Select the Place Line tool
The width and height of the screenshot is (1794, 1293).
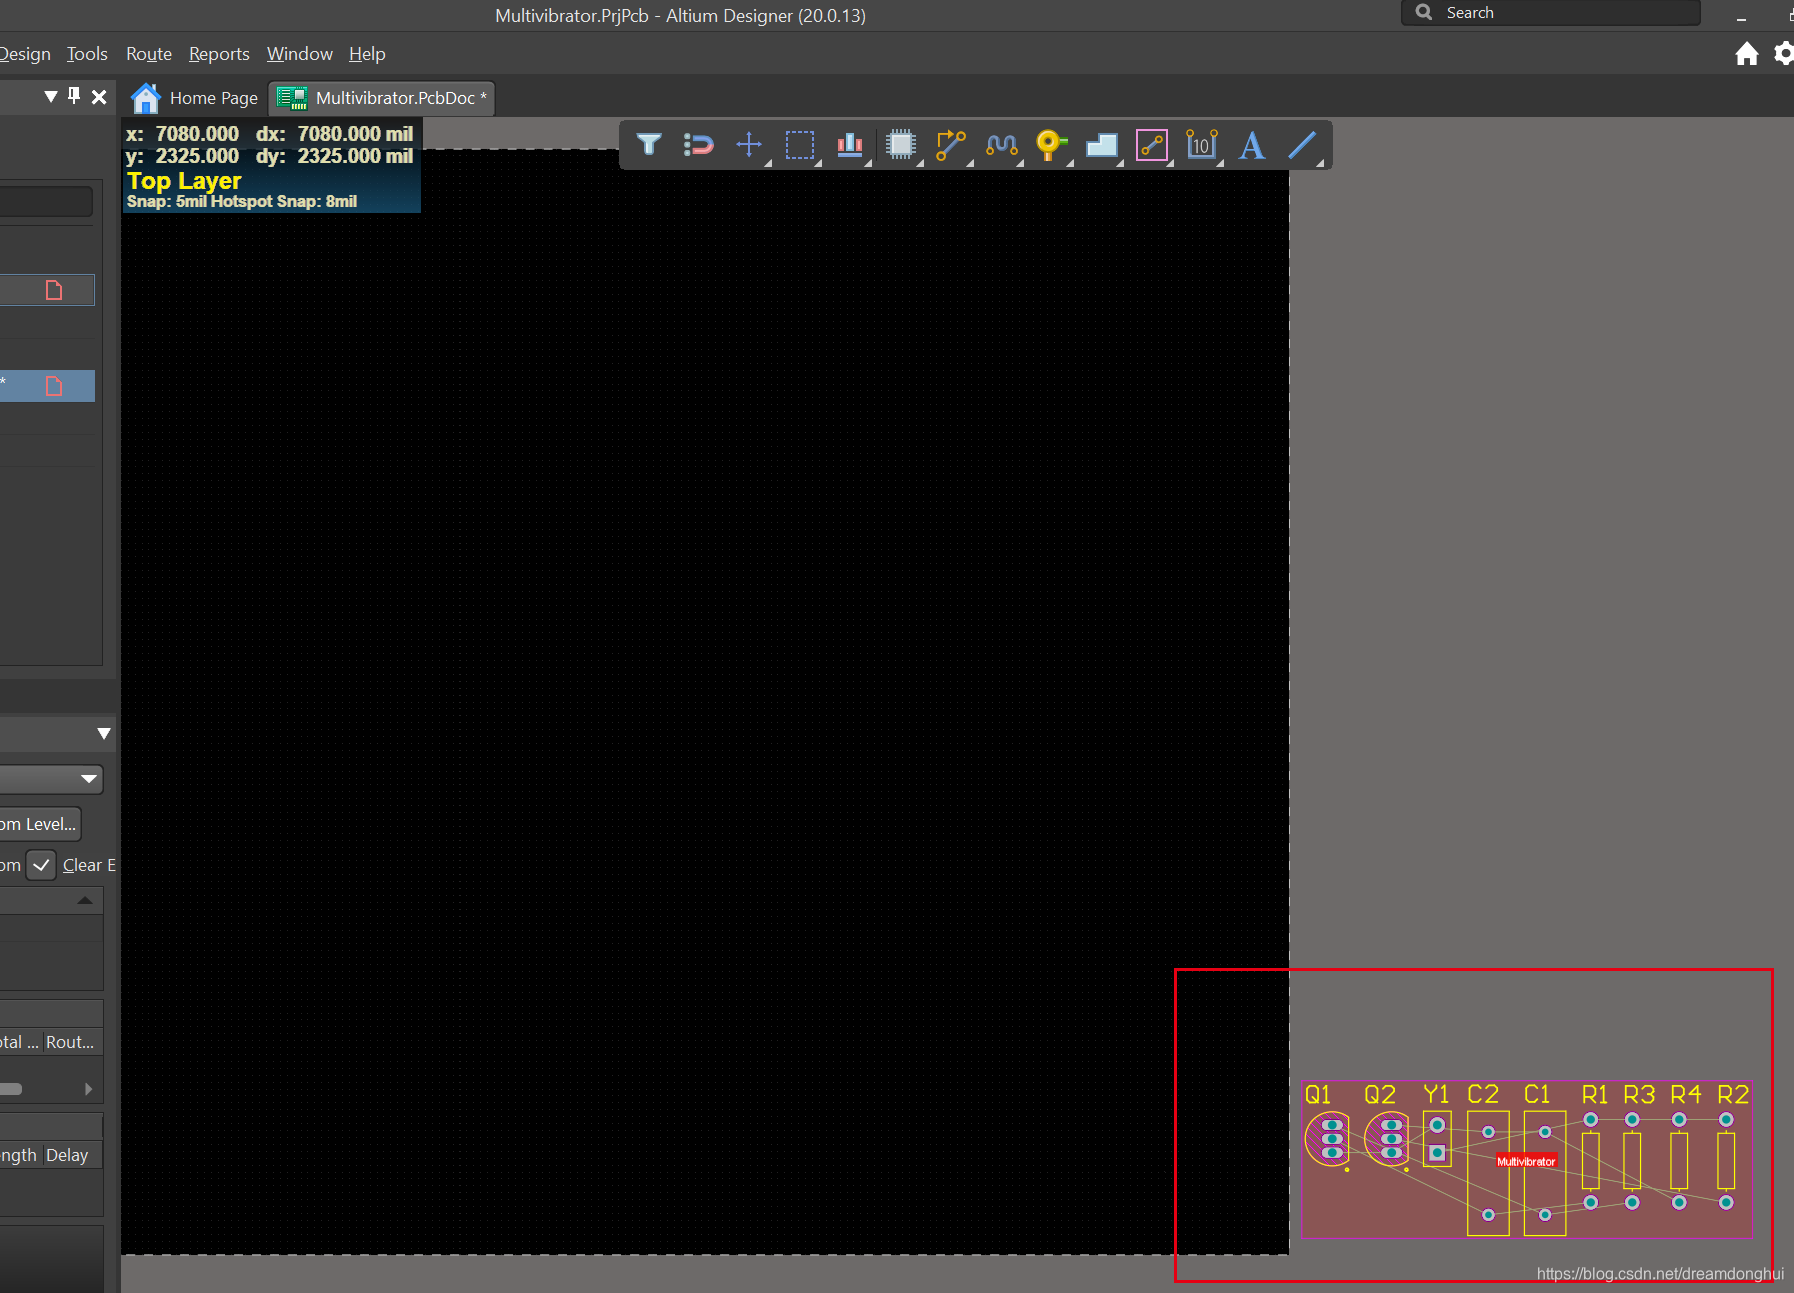[1302, 145]
